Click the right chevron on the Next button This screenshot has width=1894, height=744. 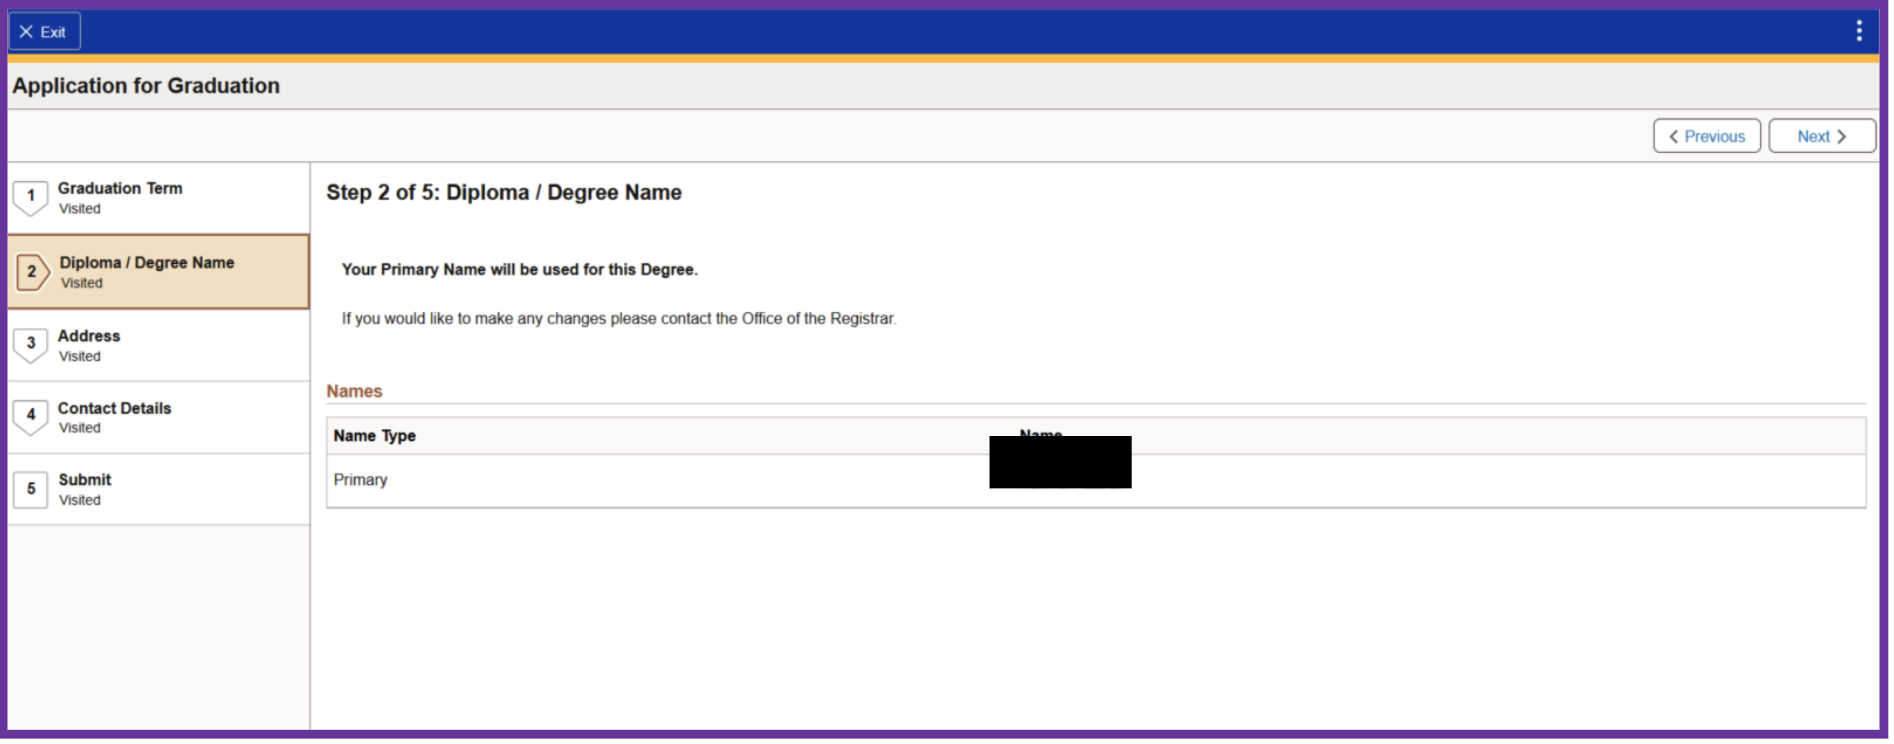(1841, 137)
